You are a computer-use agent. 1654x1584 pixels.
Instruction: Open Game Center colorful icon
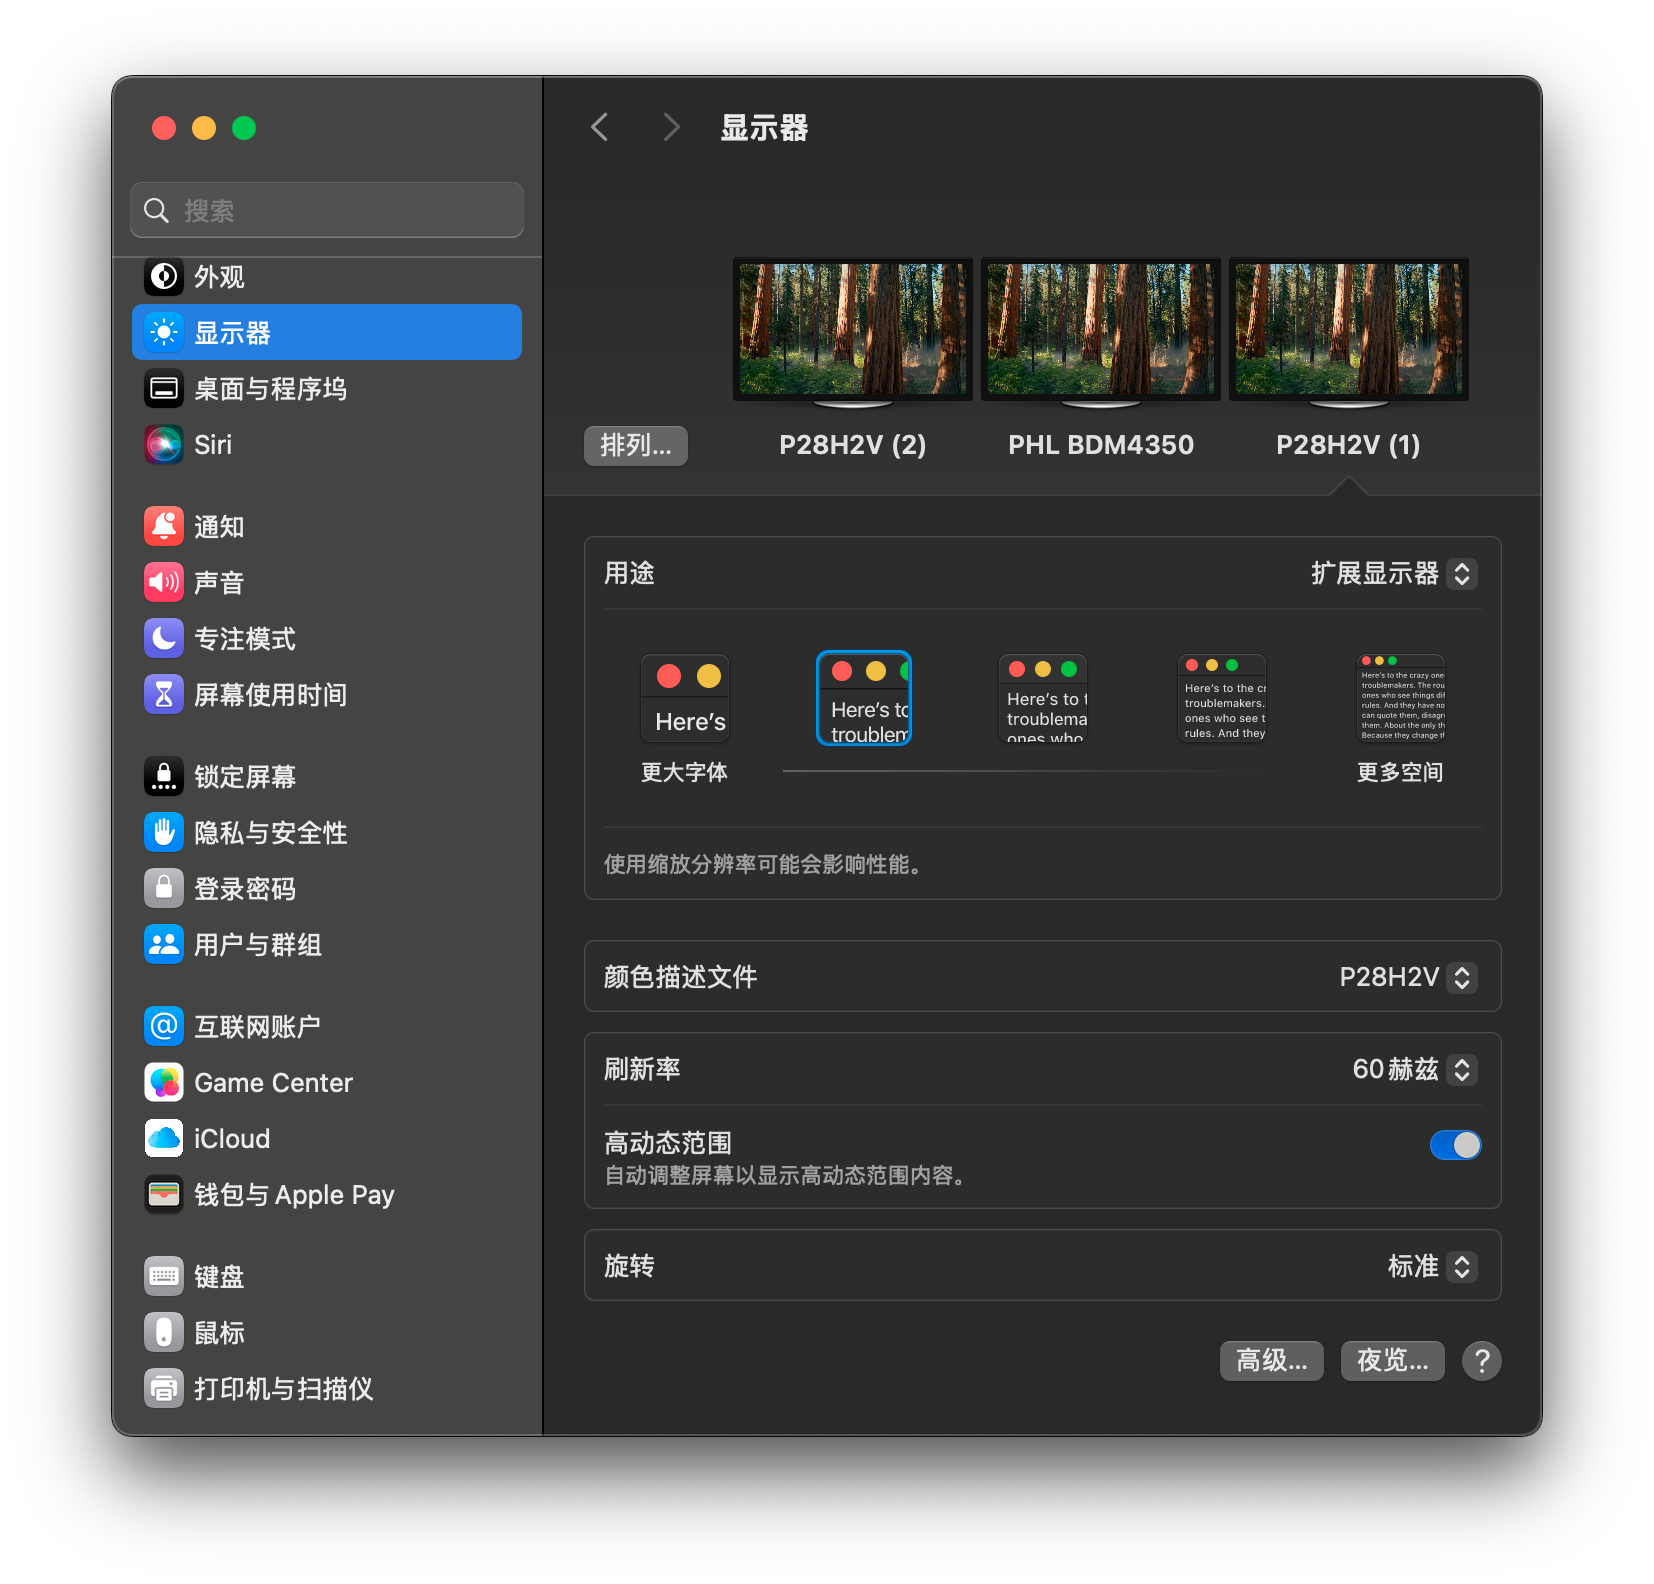tap(164, 1082)
